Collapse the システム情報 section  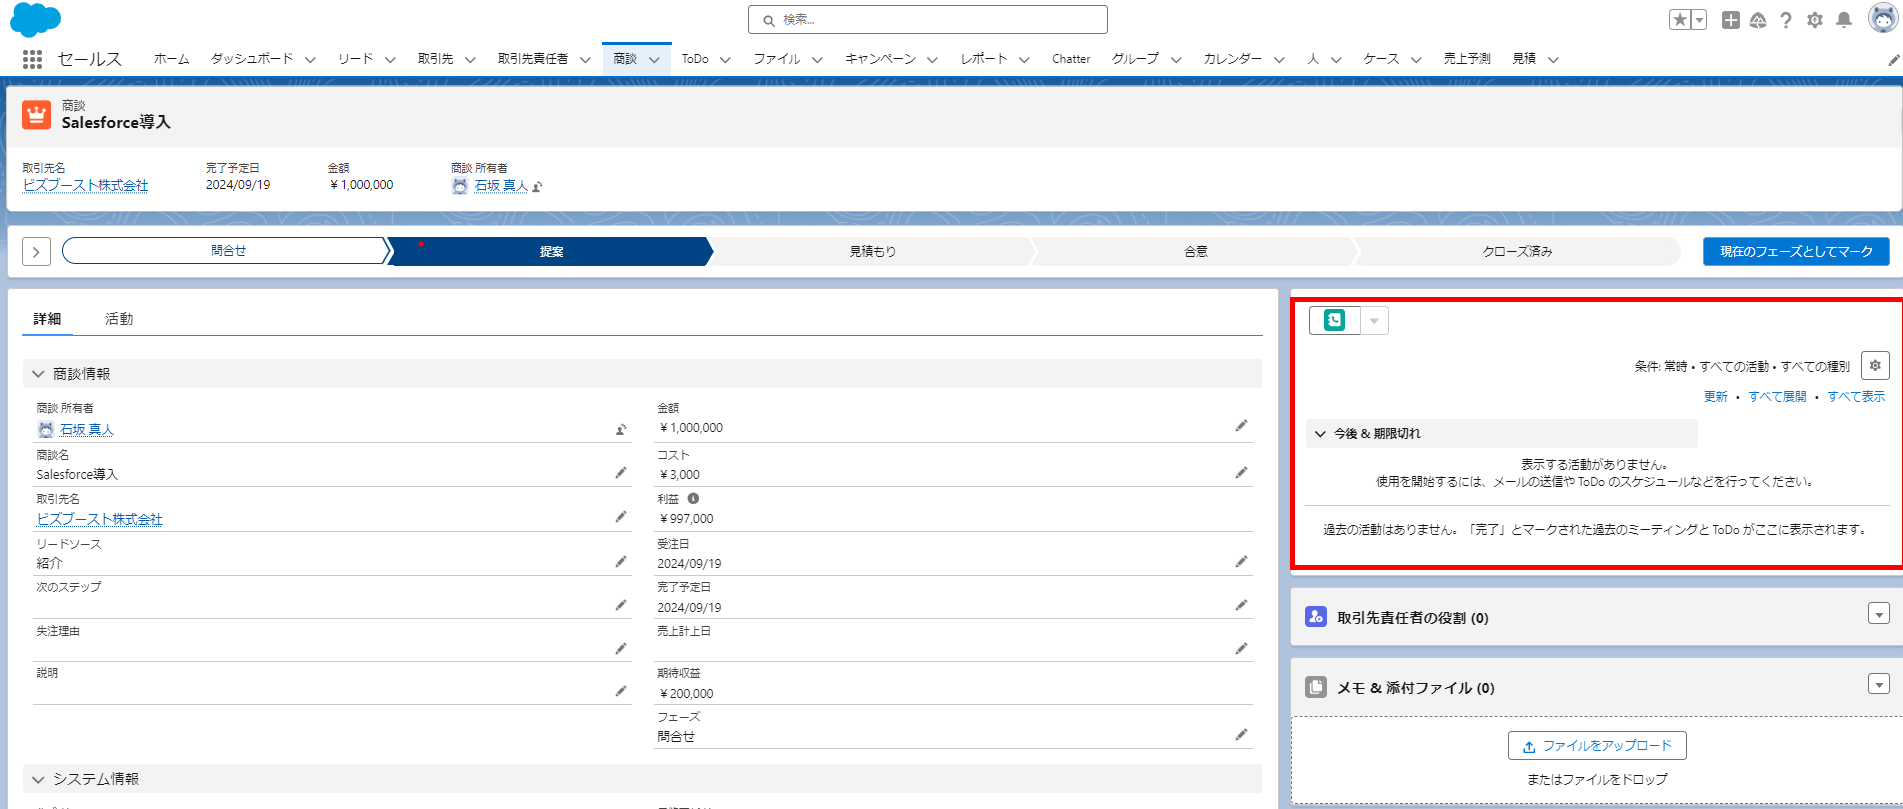(x=38, y=779)
